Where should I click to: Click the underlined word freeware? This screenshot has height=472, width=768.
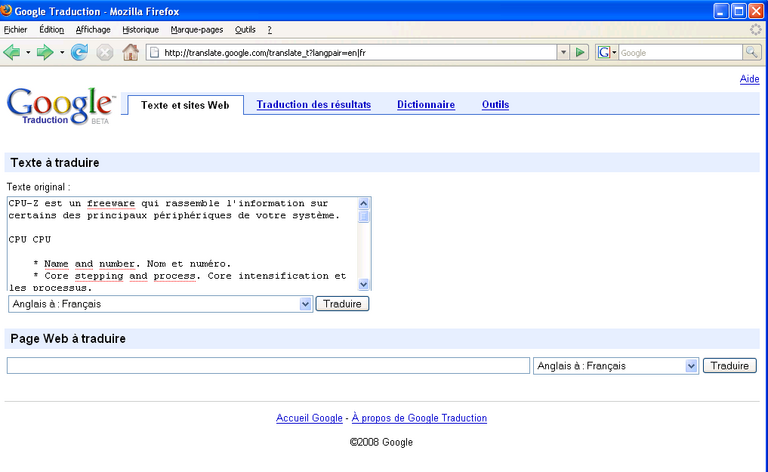pyautogui.click(x=111, y=203)
